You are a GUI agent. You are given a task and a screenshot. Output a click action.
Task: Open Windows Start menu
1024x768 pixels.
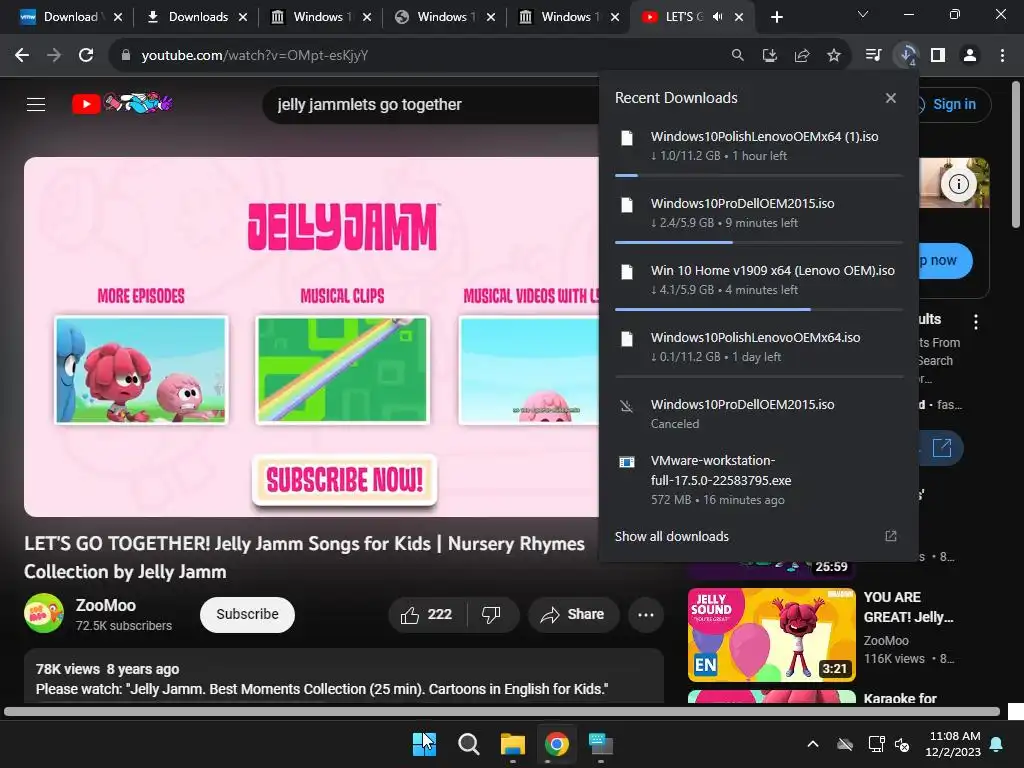424,744
